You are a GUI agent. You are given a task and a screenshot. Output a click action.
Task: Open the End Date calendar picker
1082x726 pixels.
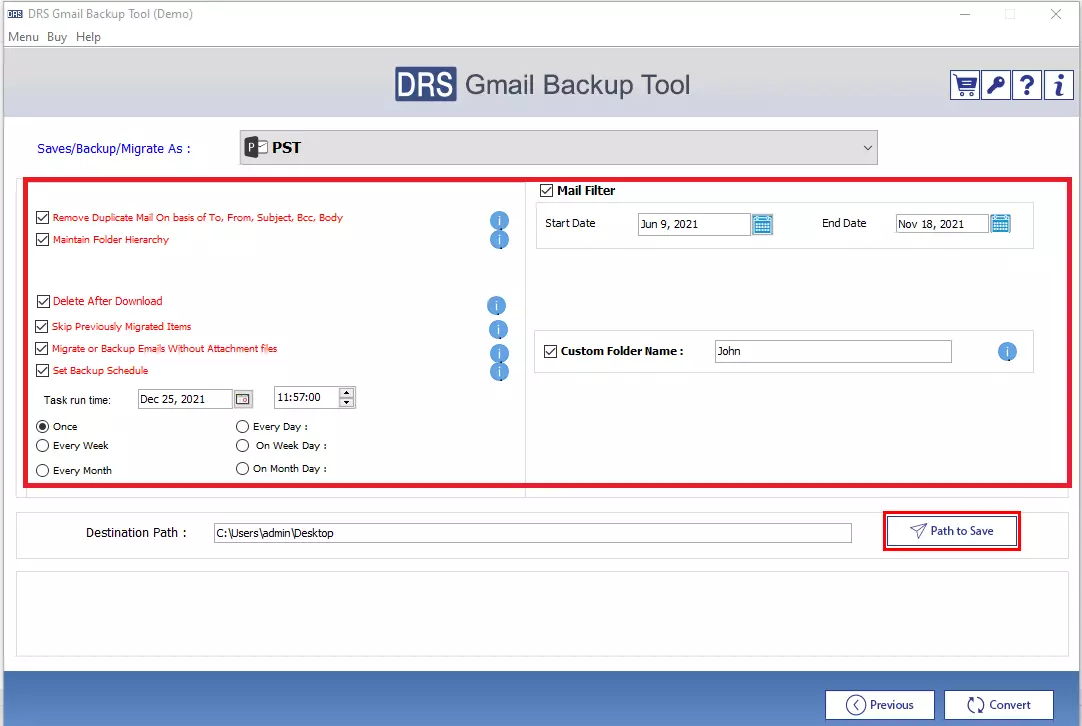[1000, 224]
